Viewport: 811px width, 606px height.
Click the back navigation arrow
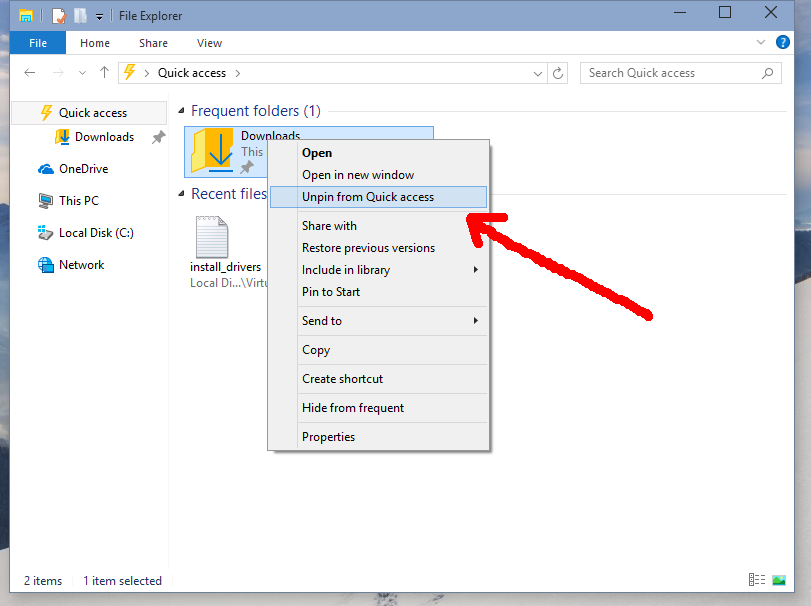tap(30, 72)
